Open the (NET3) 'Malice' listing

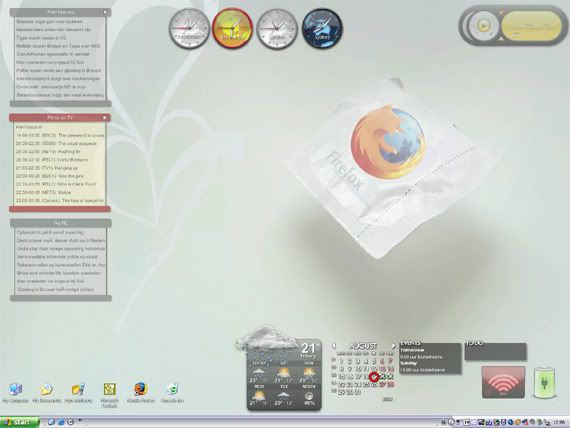click(x=44, y=192)
